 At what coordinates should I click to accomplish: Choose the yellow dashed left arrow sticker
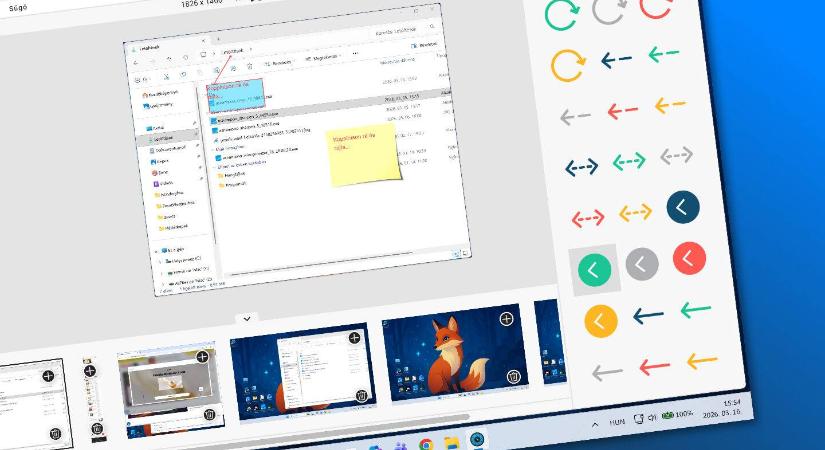(x=670, y=105)
